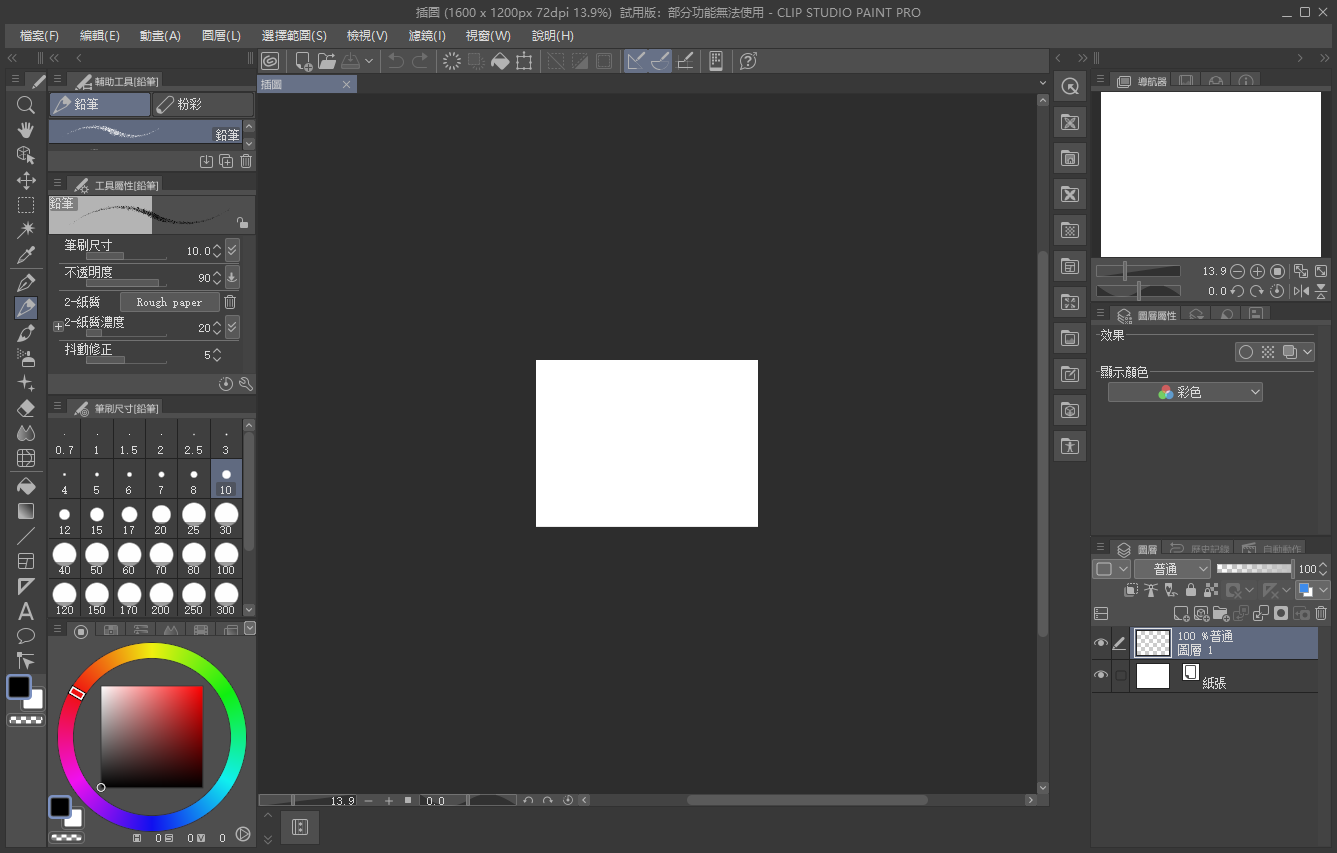Open the 顯示顏色 彩色 dropdown
The width and height of the screenshot is (1337, 853).
[1185, 391]
